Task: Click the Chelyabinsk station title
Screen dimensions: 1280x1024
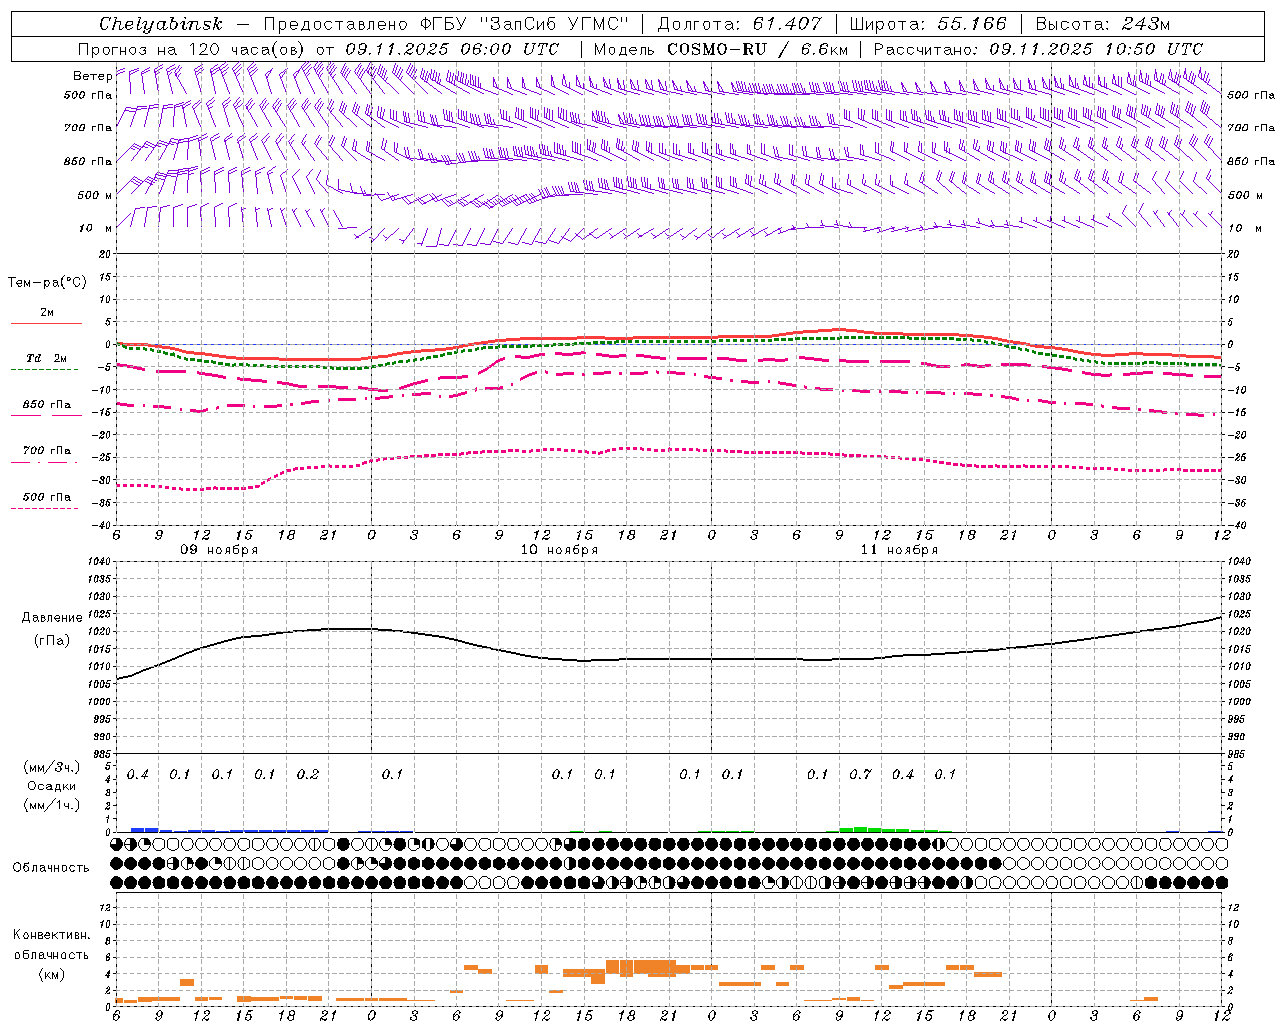Action: point(161,24)
